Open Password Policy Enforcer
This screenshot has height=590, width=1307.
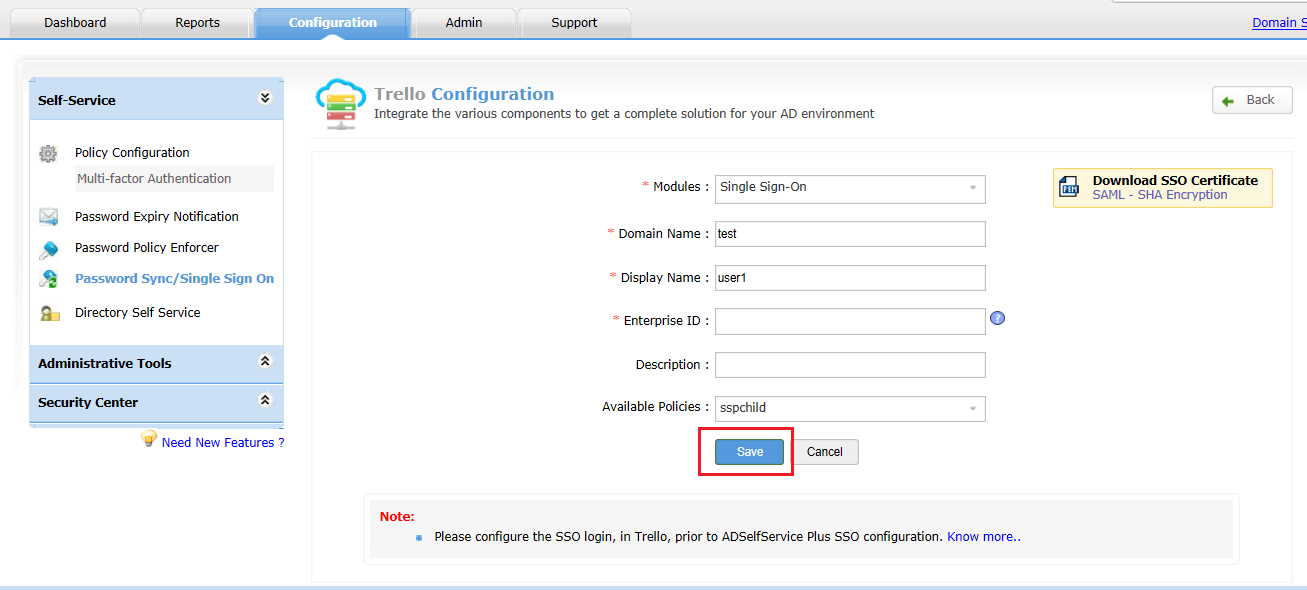pos(147,248)
